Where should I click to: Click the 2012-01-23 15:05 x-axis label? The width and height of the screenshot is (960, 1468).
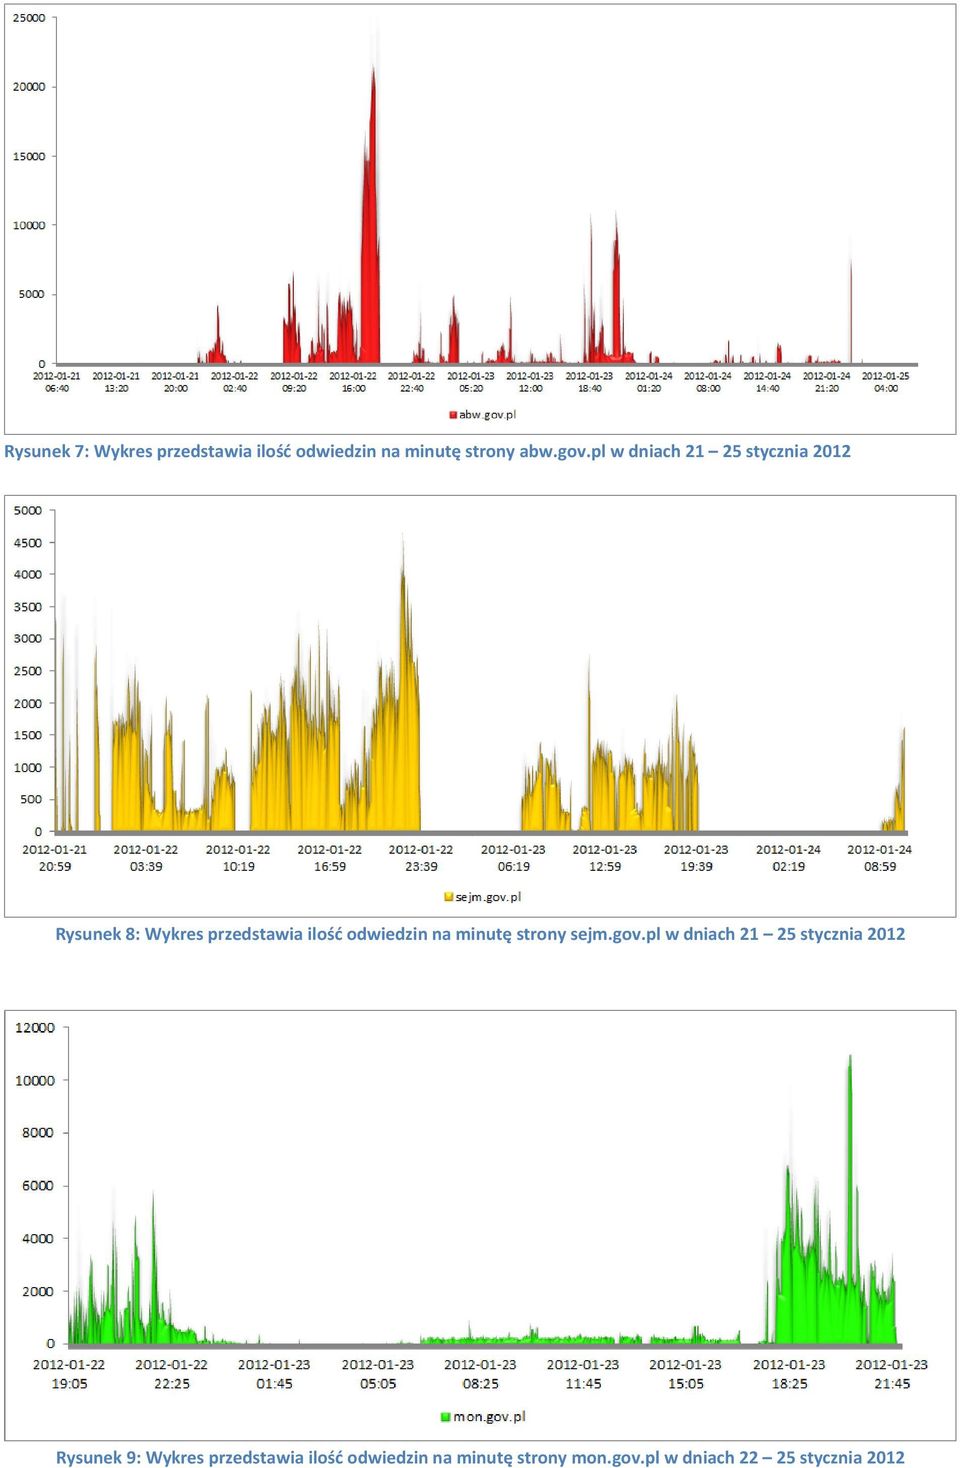coord(685,1374)
